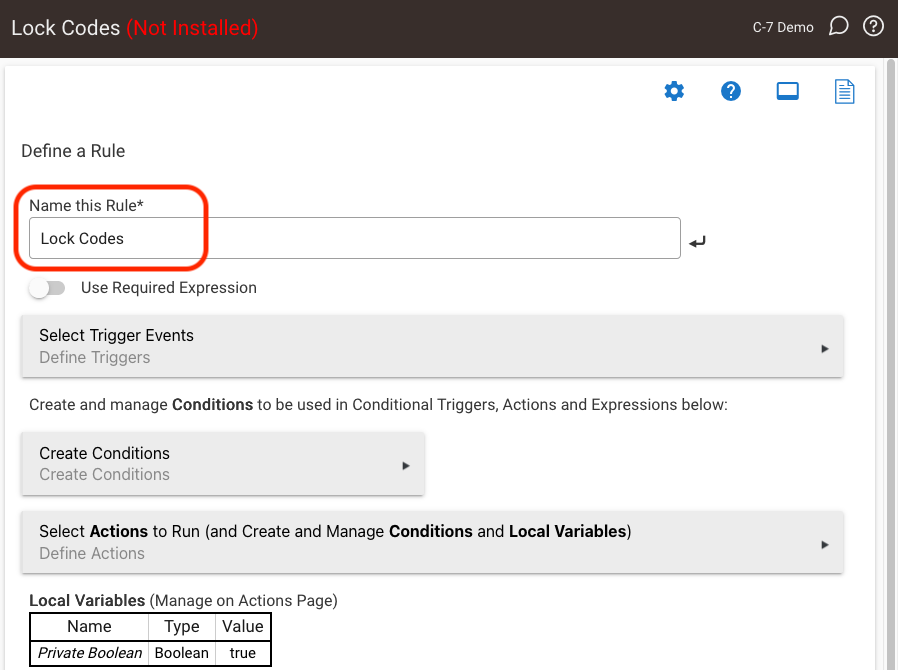Open the Select Trigger Events section
This screenshot has height=670, width=898.
(x=432, y=346)
